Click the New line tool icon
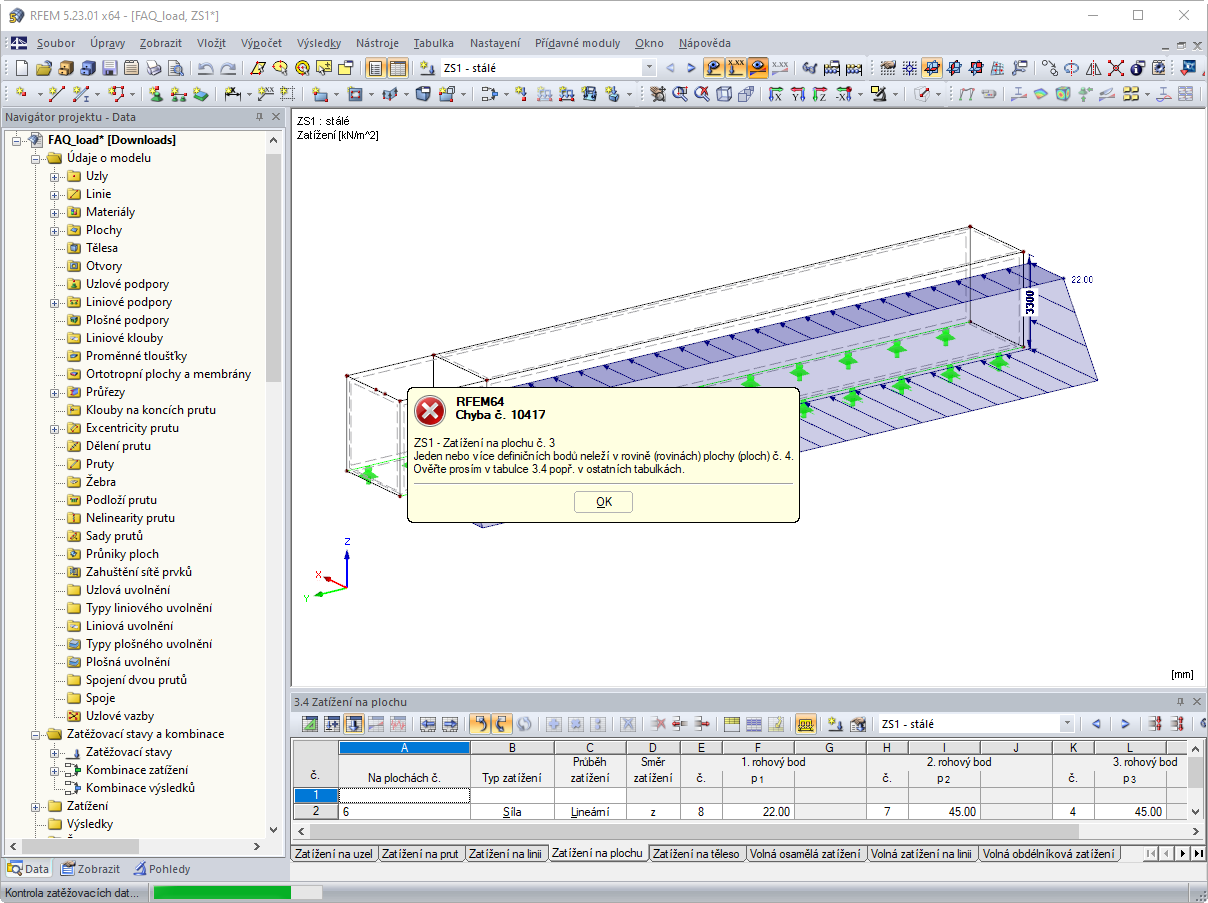Viewport: 1208px width, 903px height. (57, 93)
